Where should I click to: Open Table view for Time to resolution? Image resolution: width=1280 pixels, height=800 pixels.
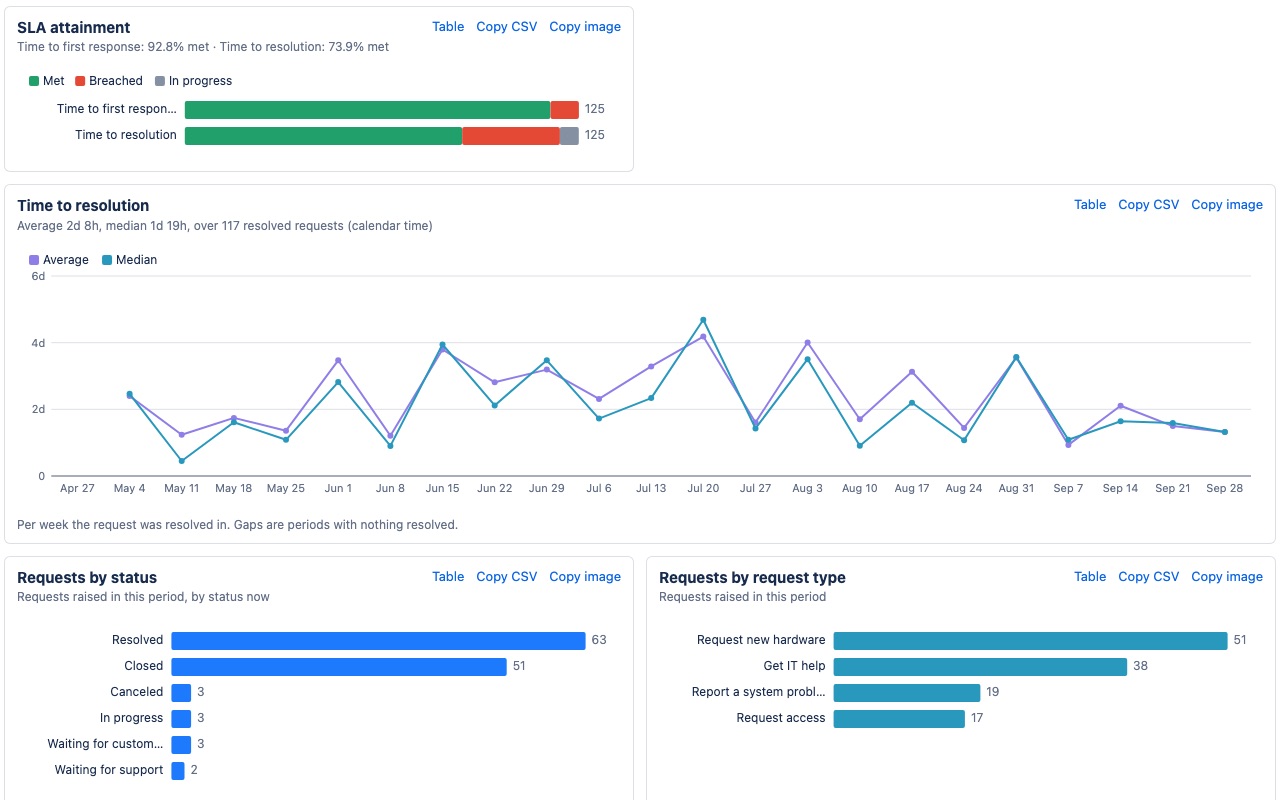(1090, 205)
